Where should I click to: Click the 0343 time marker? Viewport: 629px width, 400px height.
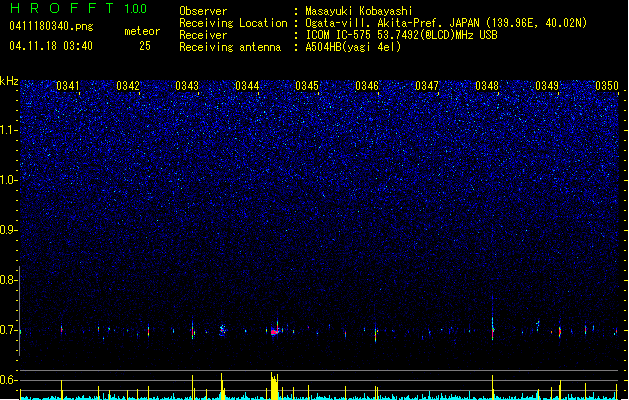click(187, 86)
